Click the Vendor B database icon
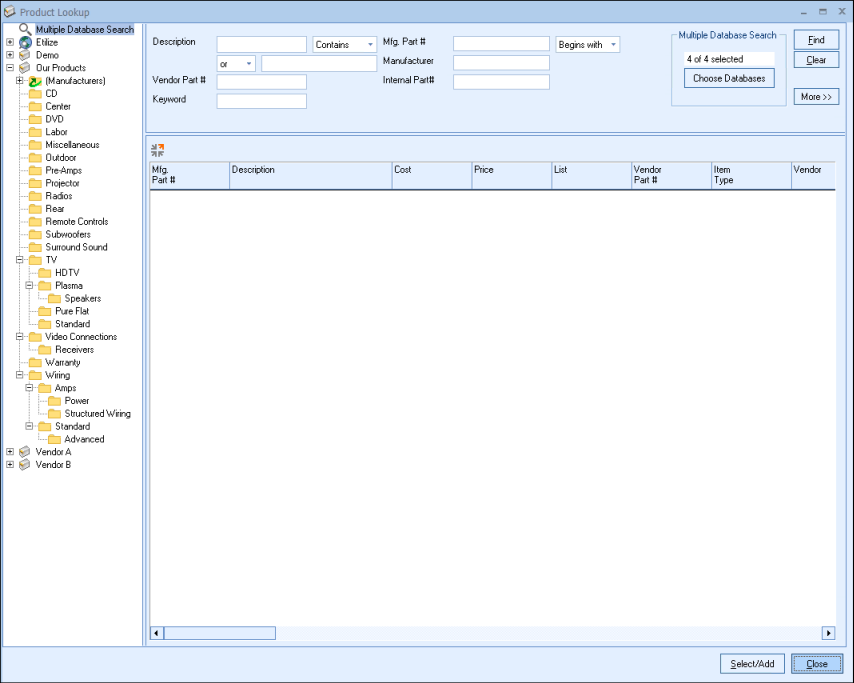The width and height of the screenshot is (854, 683). tap(25, 465)
